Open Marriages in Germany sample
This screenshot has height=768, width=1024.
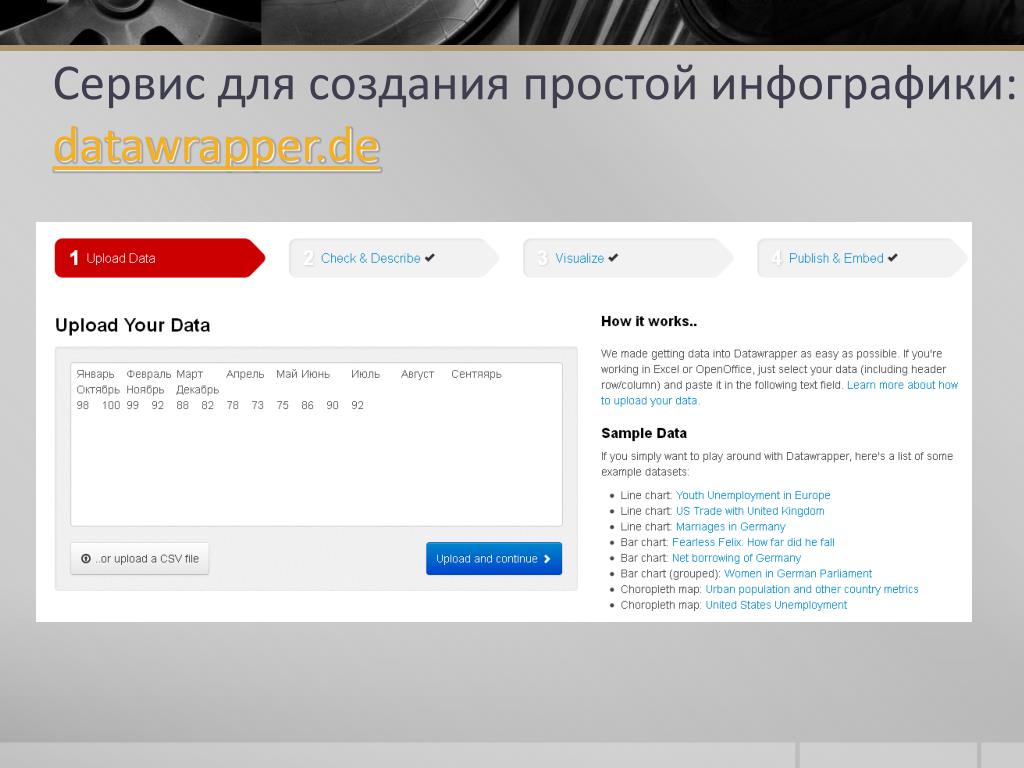pyautogui.click(x=730, y=526)
